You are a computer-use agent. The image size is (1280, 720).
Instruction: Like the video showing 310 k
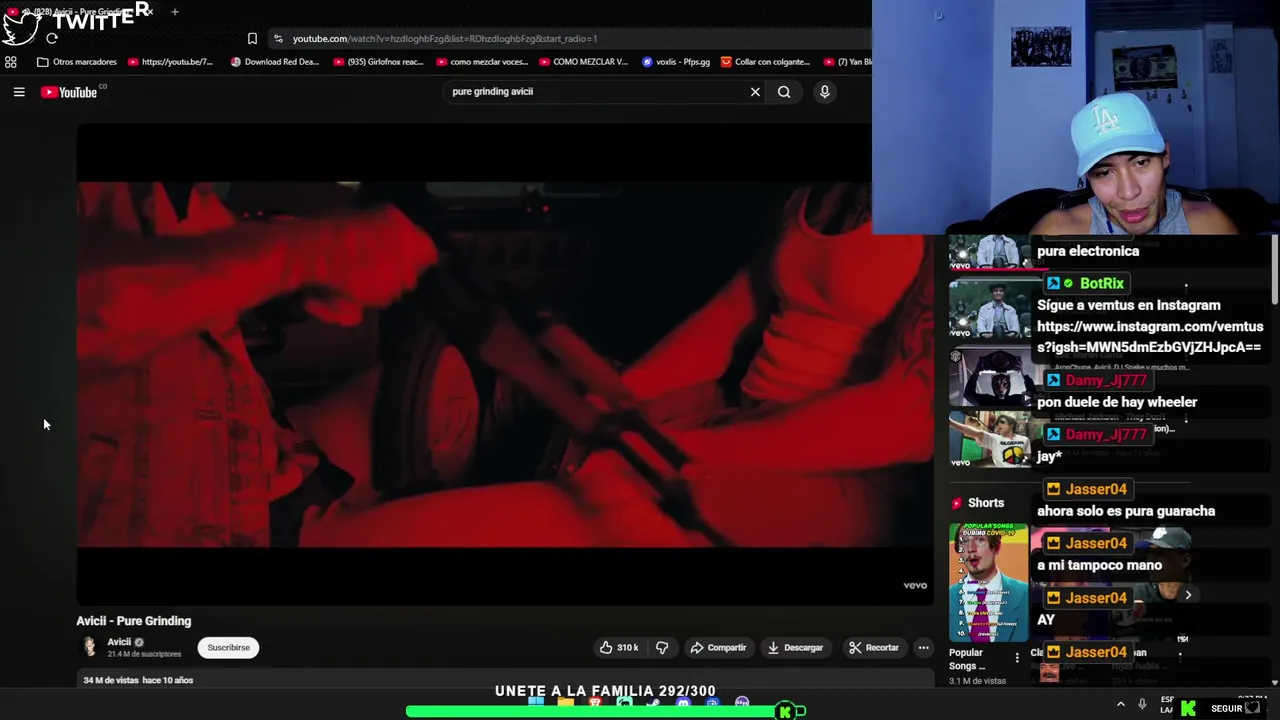click(619, 648)
